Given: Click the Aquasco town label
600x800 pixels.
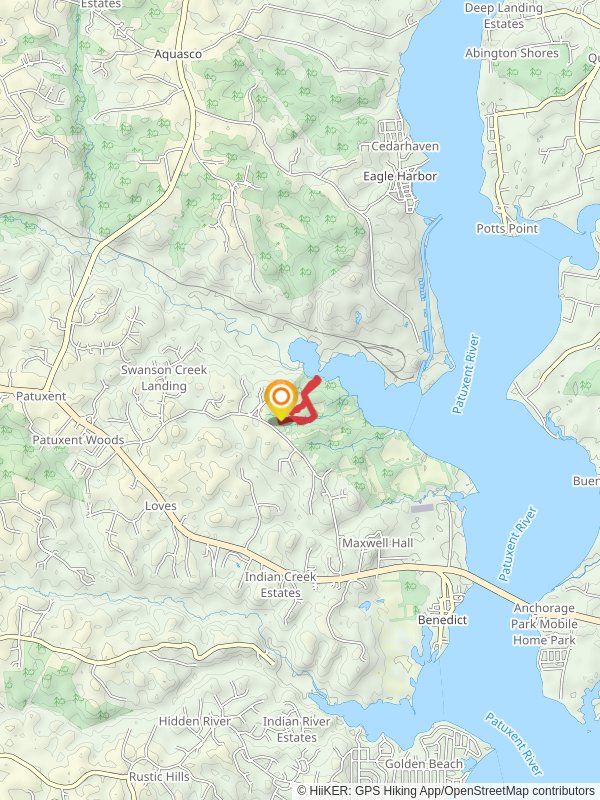Looking at the screenshot, I should pos(178,54).
